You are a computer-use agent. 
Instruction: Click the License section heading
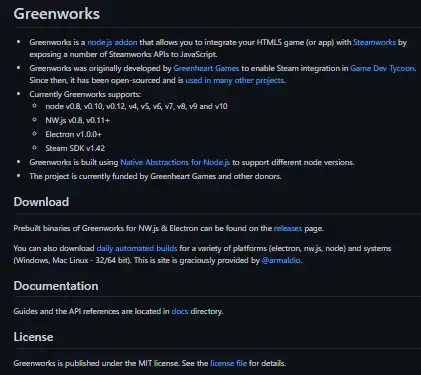click(x=33, y=337)
